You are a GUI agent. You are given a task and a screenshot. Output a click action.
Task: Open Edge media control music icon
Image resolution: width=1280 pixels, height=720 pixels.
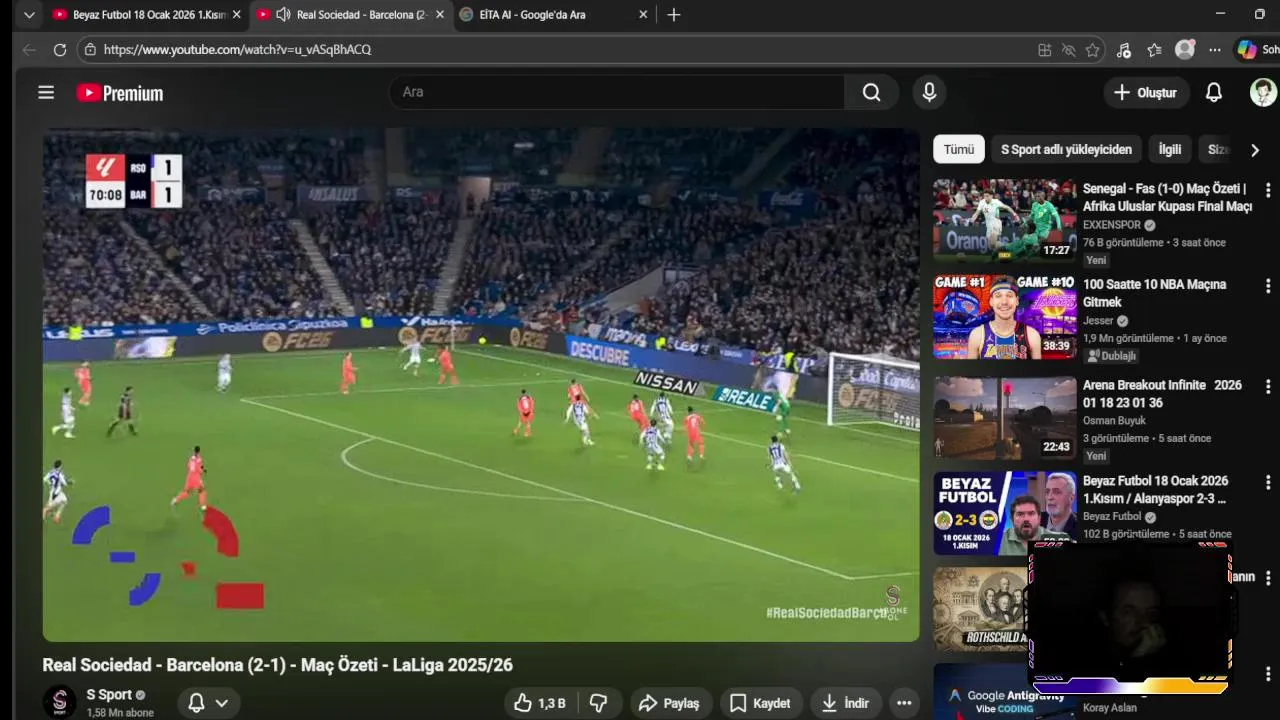(x=1124, y=49)
